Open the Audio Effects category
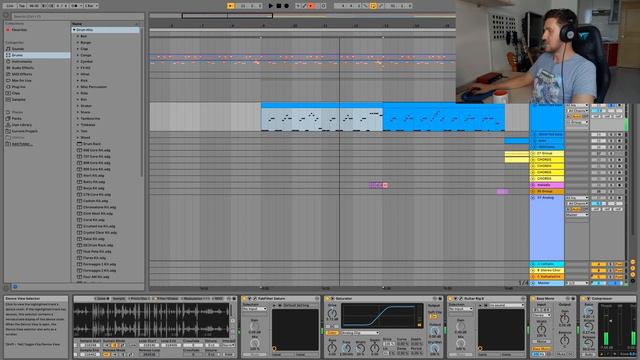Screen dimensions: 640x360 coord(22,68)
